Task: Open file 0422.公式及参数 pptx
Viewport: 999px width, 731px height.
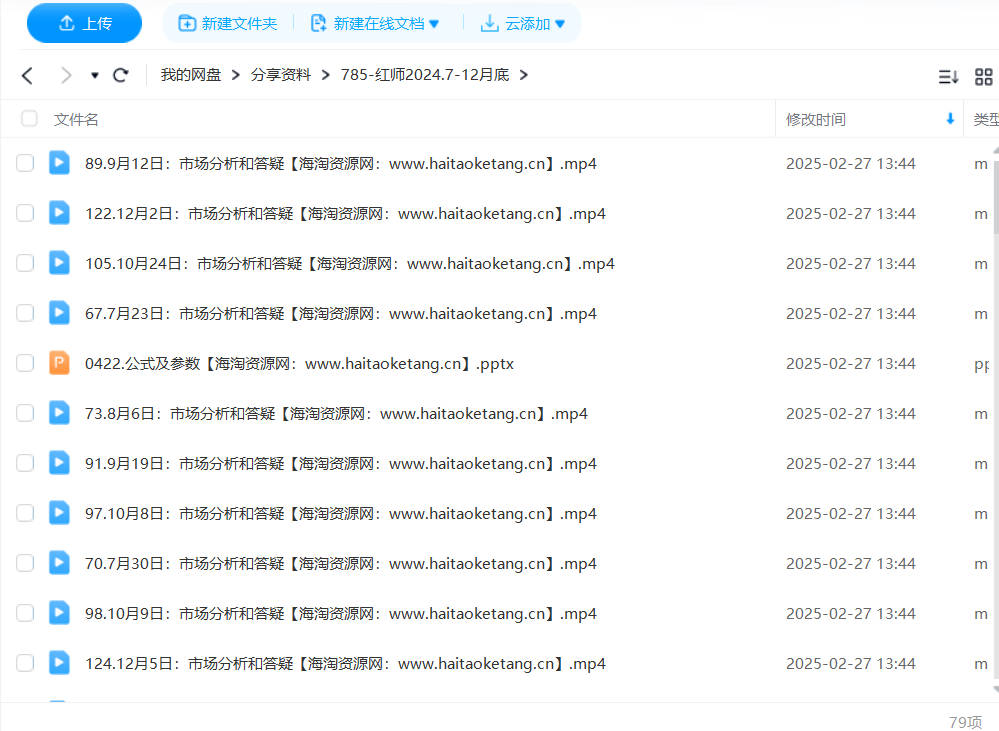Action: (x=299, y=364)
